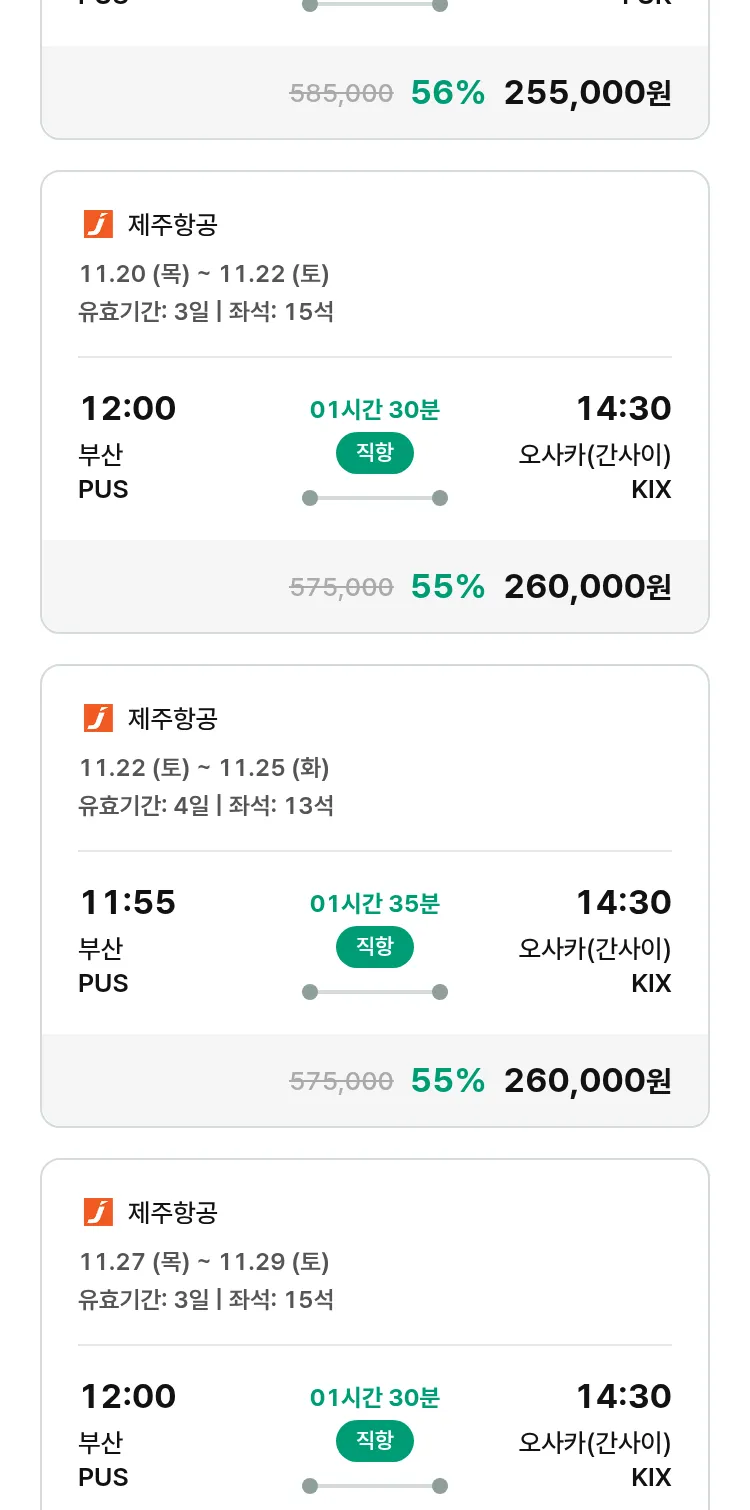Click the 11:55 departure time
The image size is (750, 1510).
(x=128, y=903)
